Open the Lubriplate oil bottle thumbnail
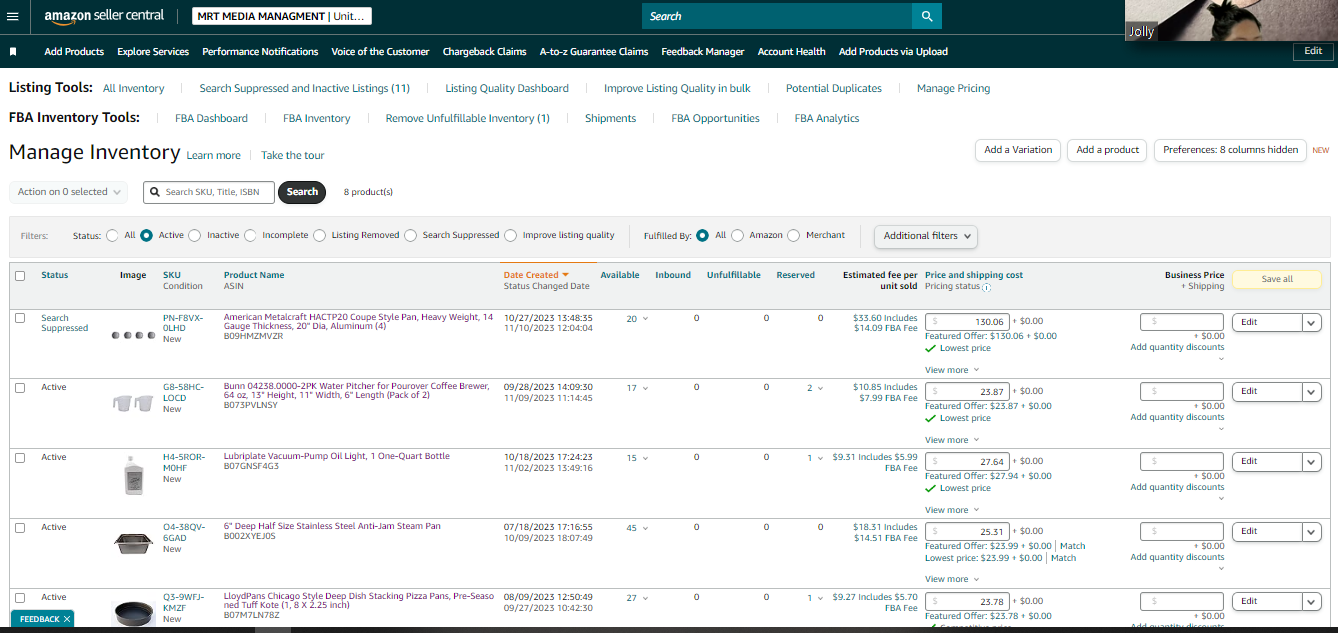Screen dimensions: 1338x633 [x=133, y=475]
